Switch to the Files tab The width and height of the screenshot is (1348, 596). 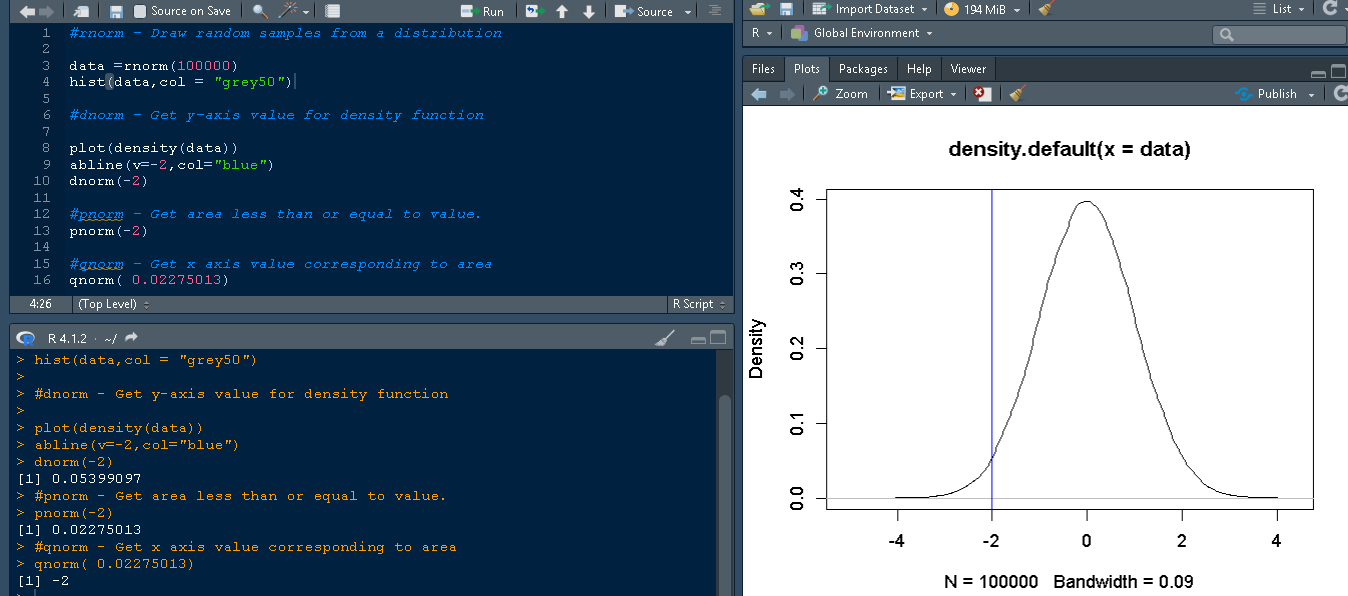tap(763, 69)
